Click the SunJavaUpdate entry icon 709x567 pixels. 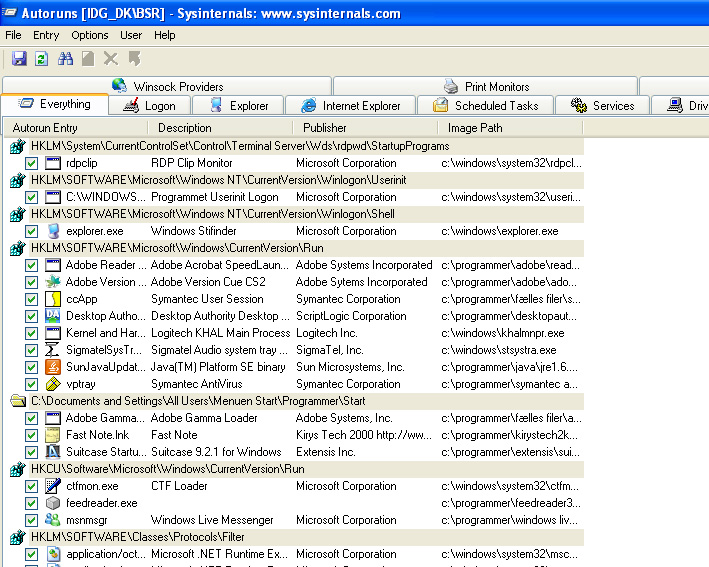pos(53,367)
